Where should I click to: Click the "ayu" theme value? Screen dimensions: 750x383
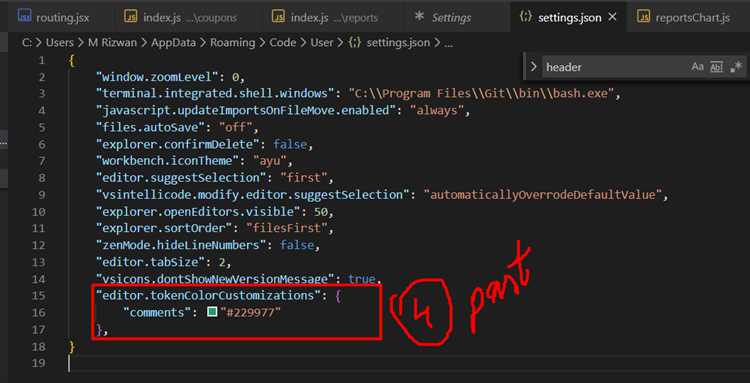pos(269,161)
